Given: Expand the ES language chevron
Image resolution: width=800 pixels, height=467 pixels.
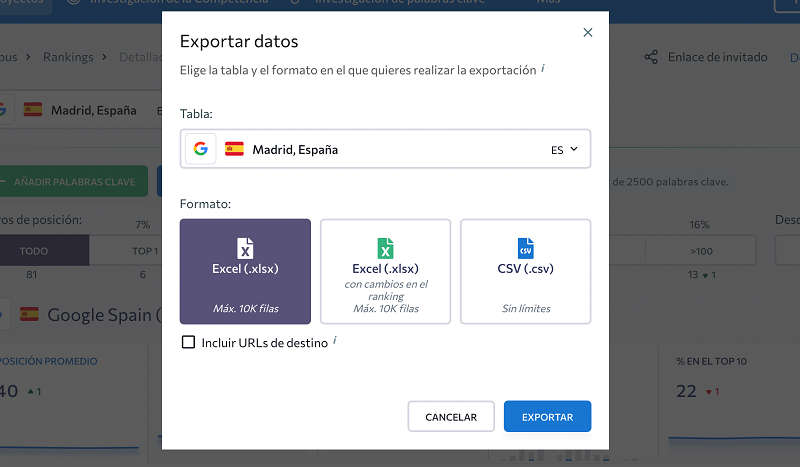Looking at the screenshot, I should pyautogui.click(x=574, y=149).
